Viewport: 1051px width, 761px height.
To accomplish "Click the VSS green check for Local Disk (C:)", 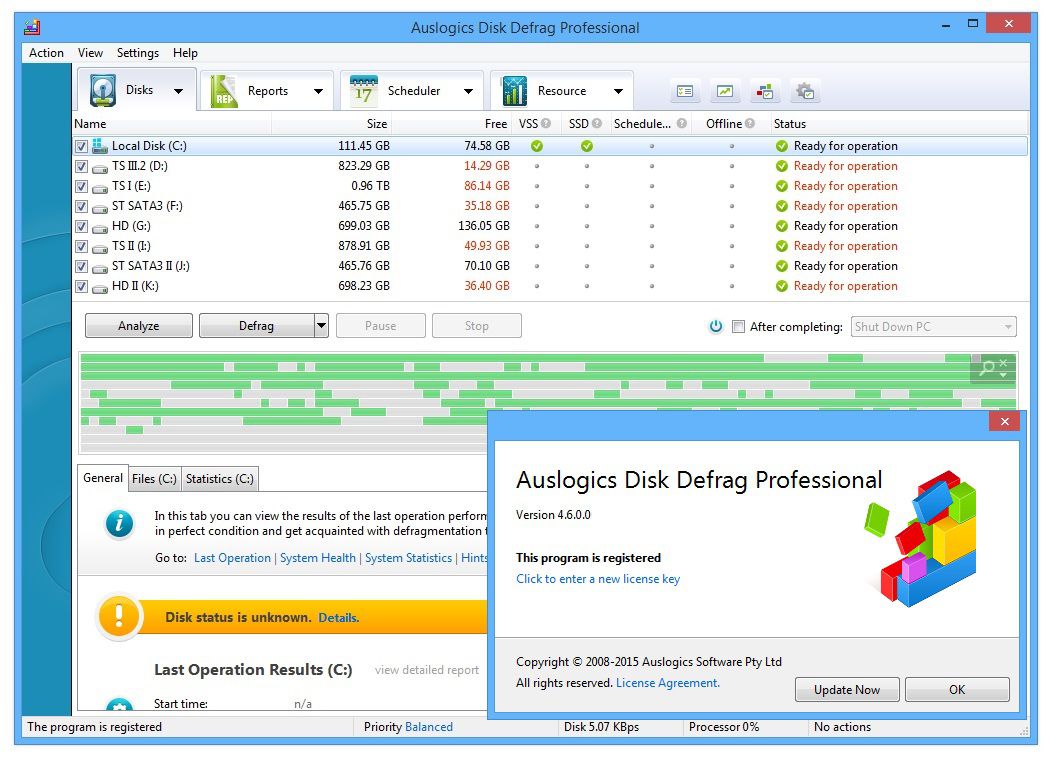I will click(537, 146).
